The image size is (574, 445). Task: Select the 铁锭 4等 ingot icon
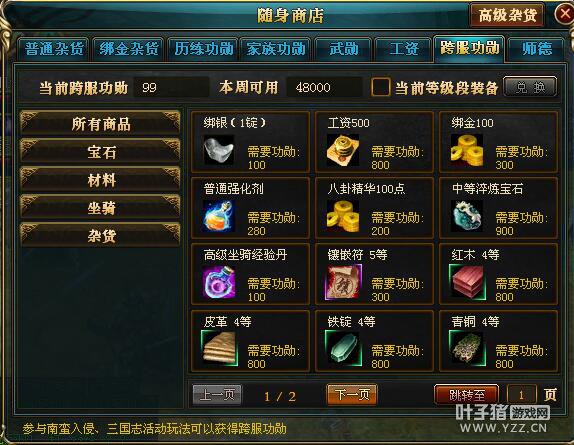343,349
